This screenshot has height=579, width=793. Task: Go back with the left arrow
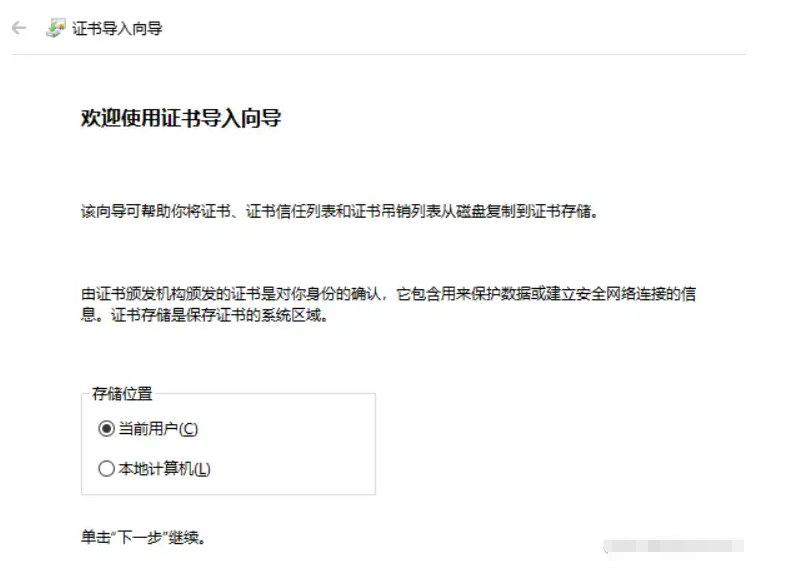(x=19, y=28)
